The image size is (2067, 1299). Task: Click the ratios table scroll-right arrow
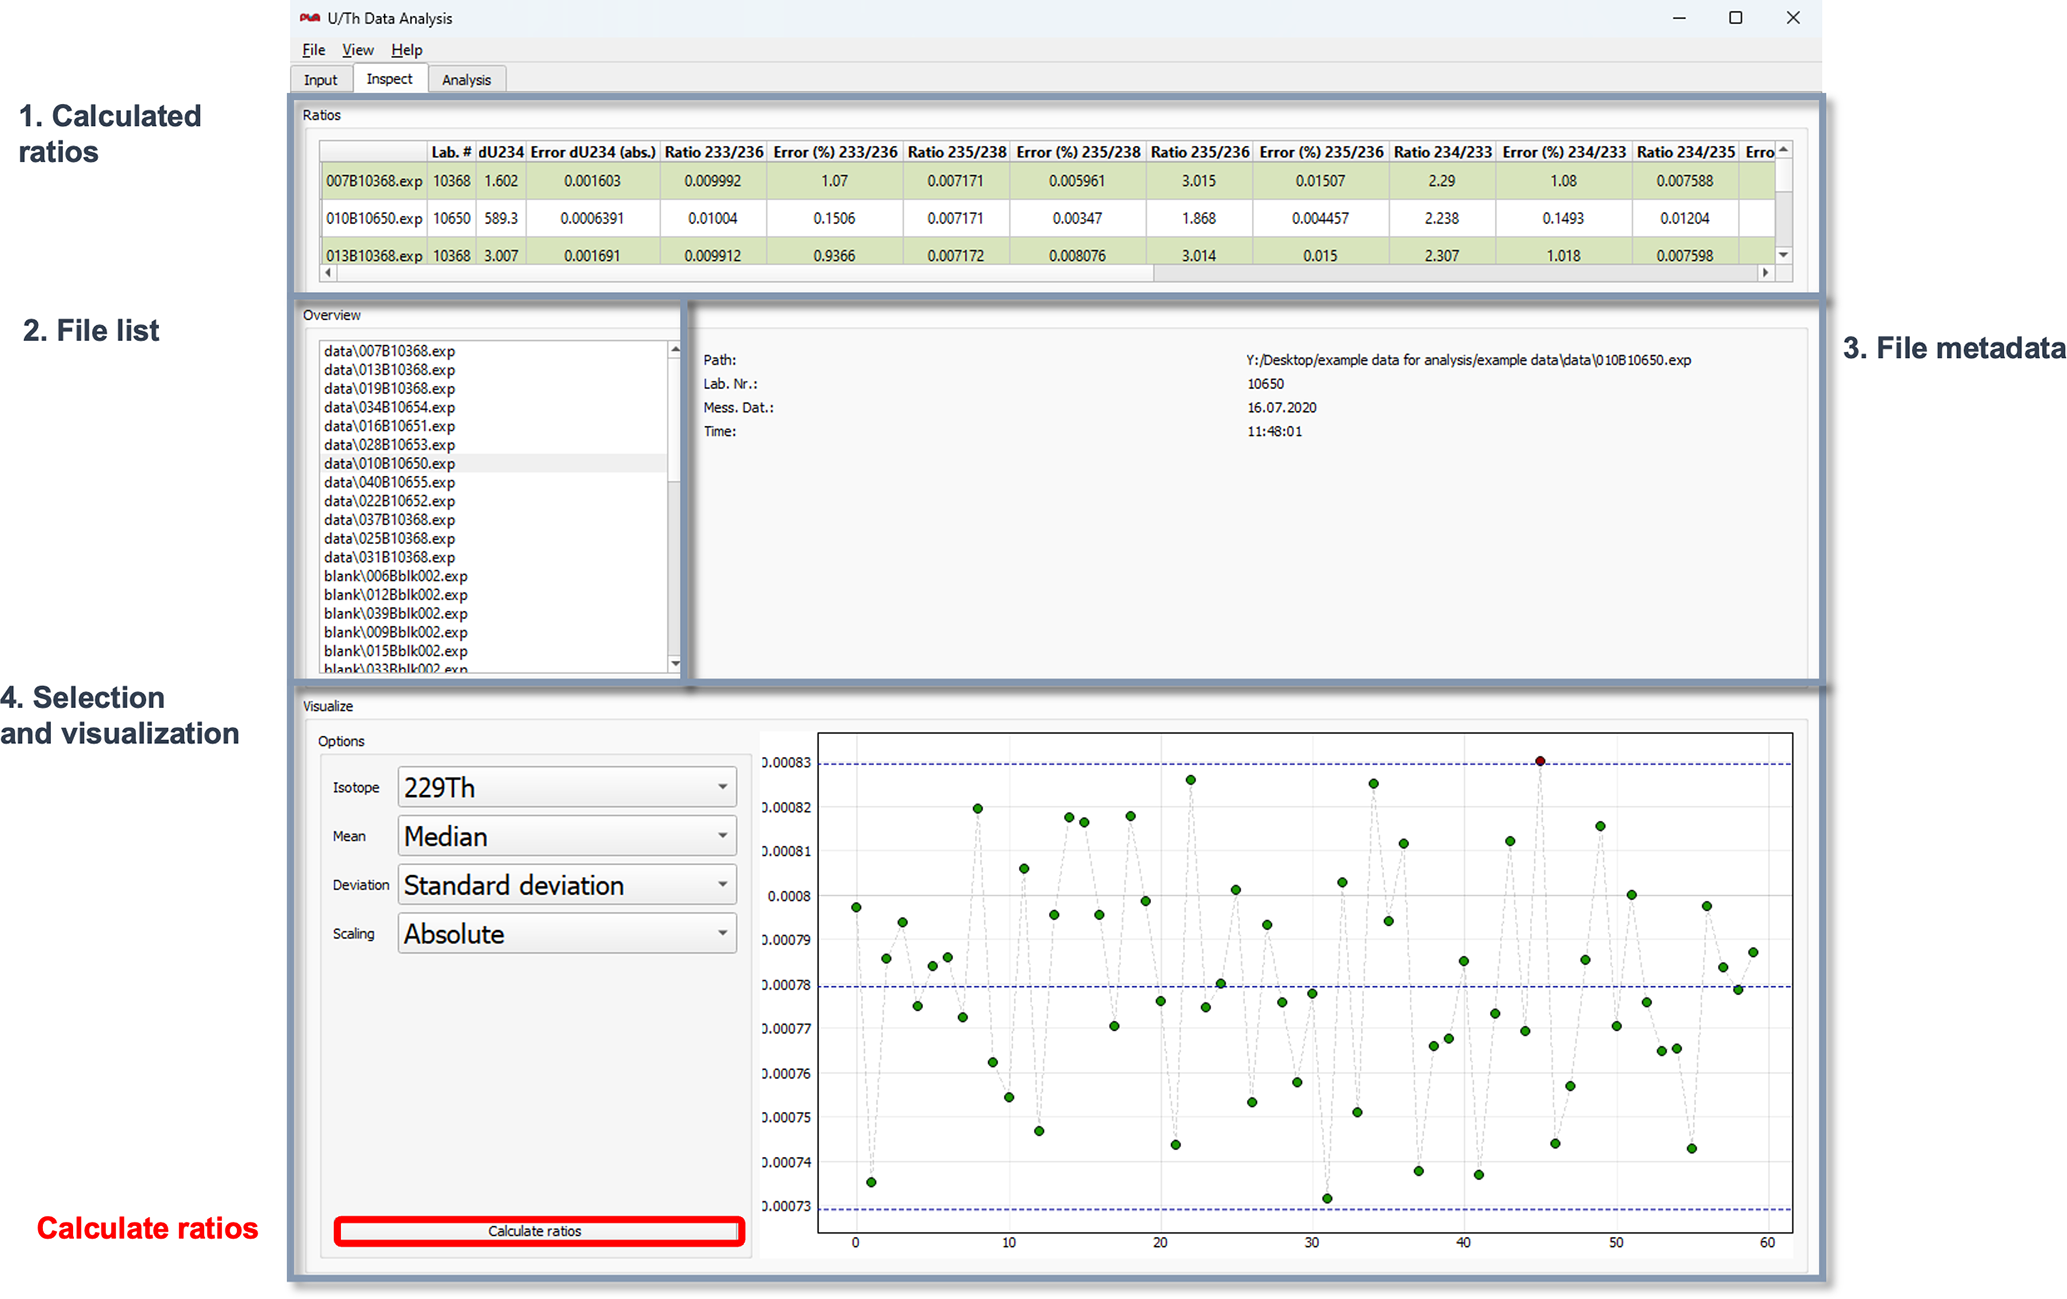point(1765,273)
